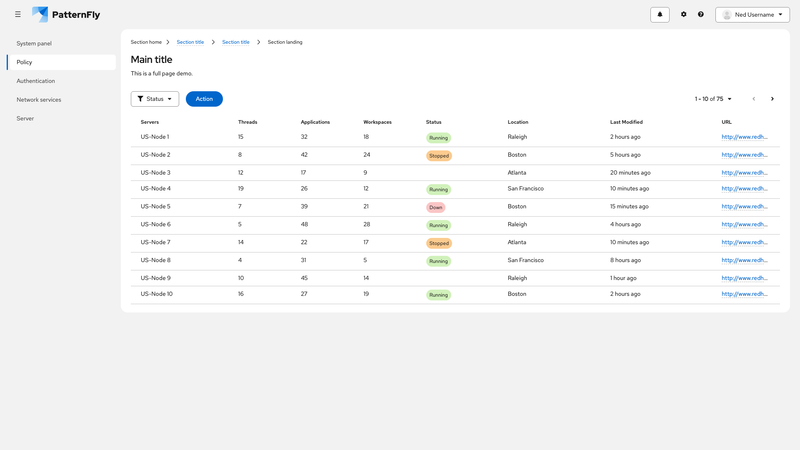
Task: Go to previous page arrow
Action: pos(754,99)
